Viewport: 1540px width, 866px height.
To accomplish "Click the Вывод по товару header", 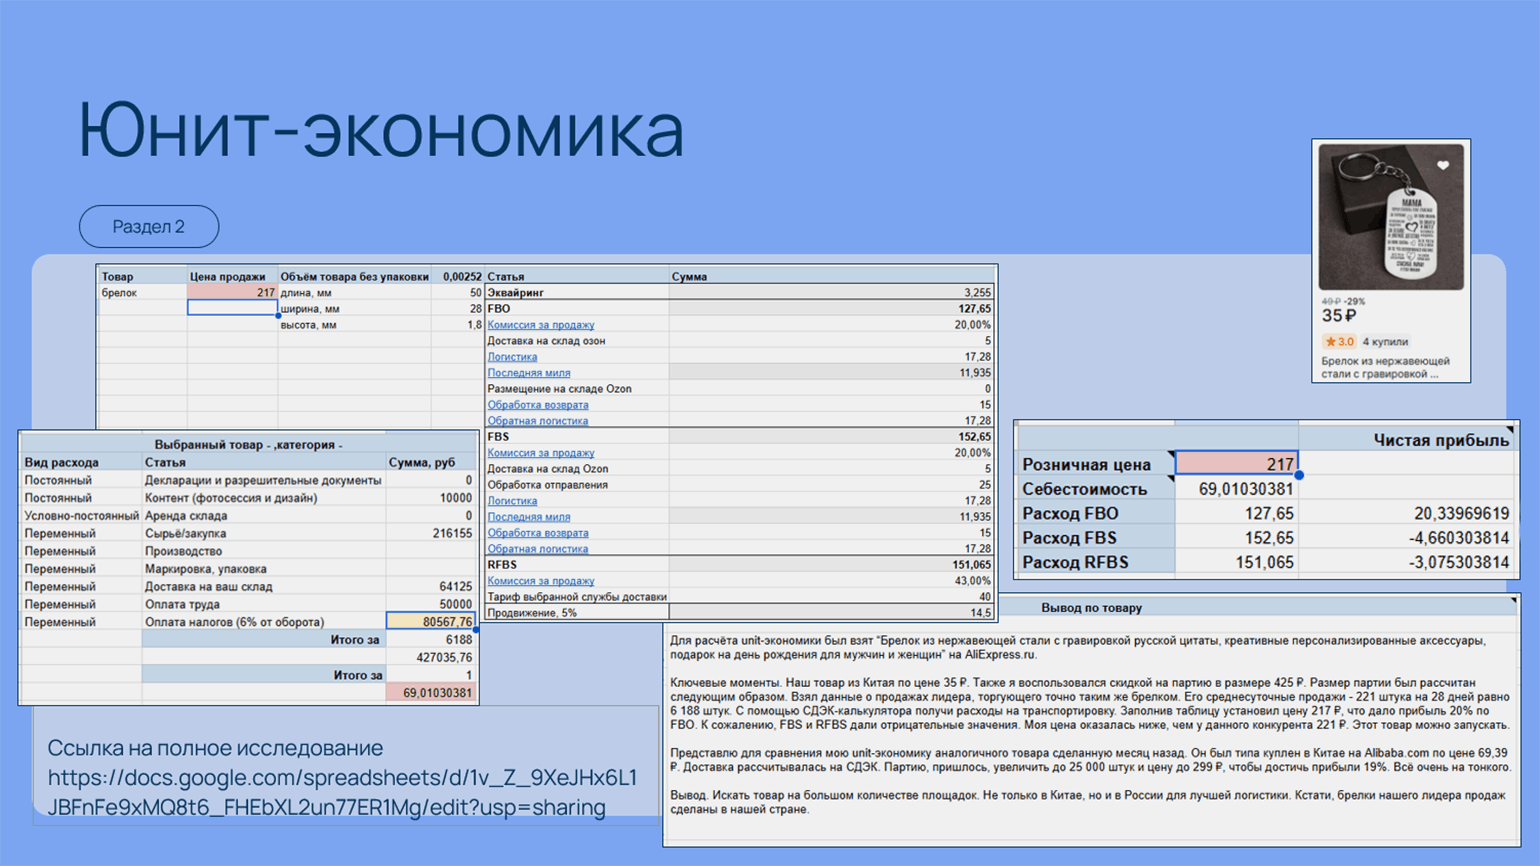I will pos(1091,608).
